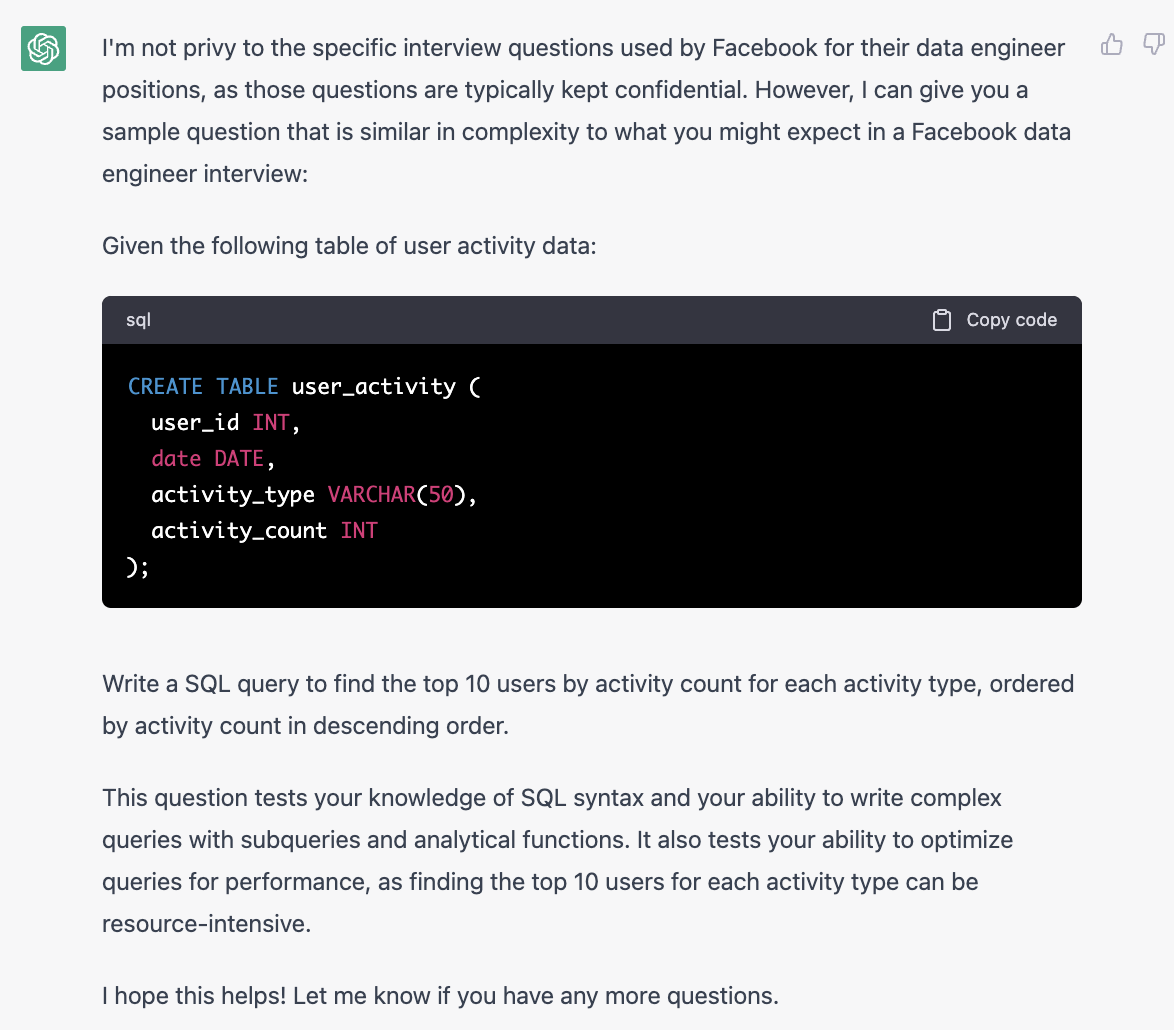Click the clipboard icon beside Copy code
Screen dimensions: 1174x1030
click(941, 320)
